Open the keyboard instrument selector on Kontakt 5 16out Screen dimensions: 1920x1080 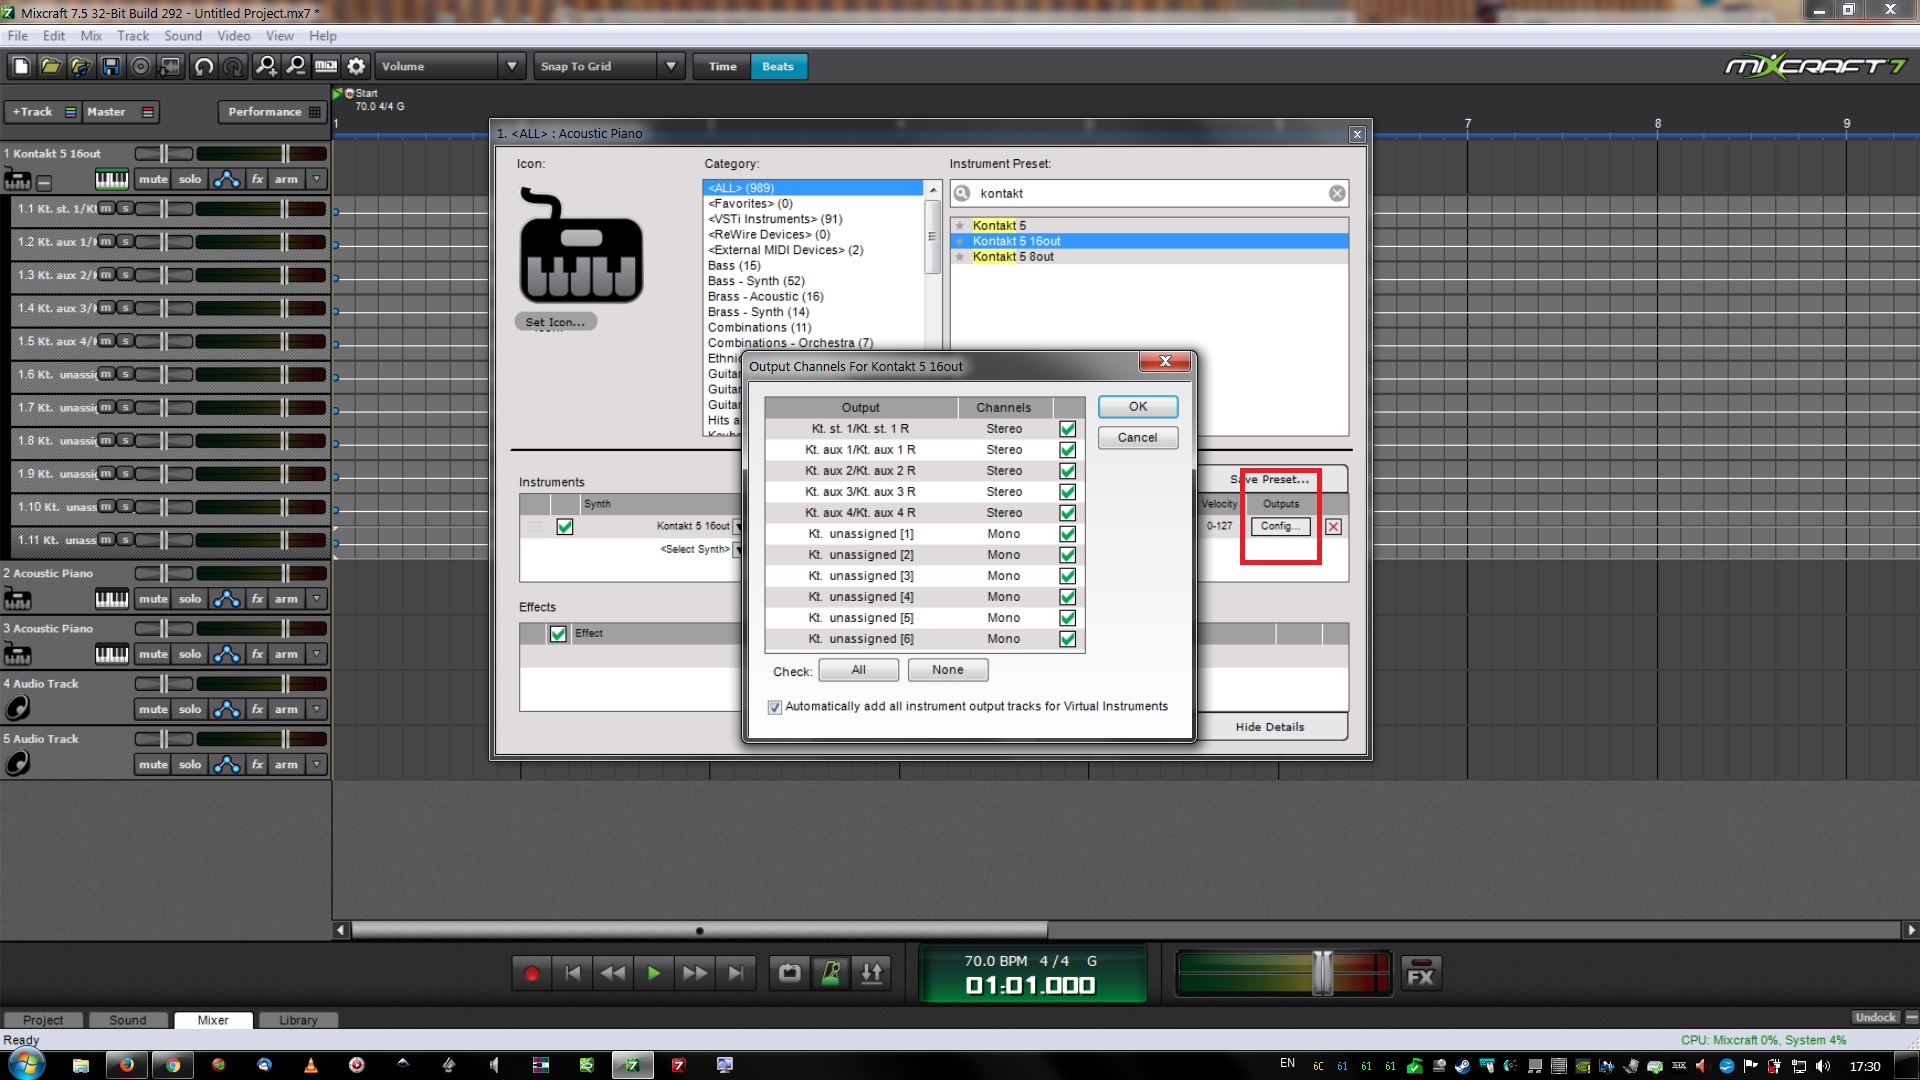tap(111, 180)
